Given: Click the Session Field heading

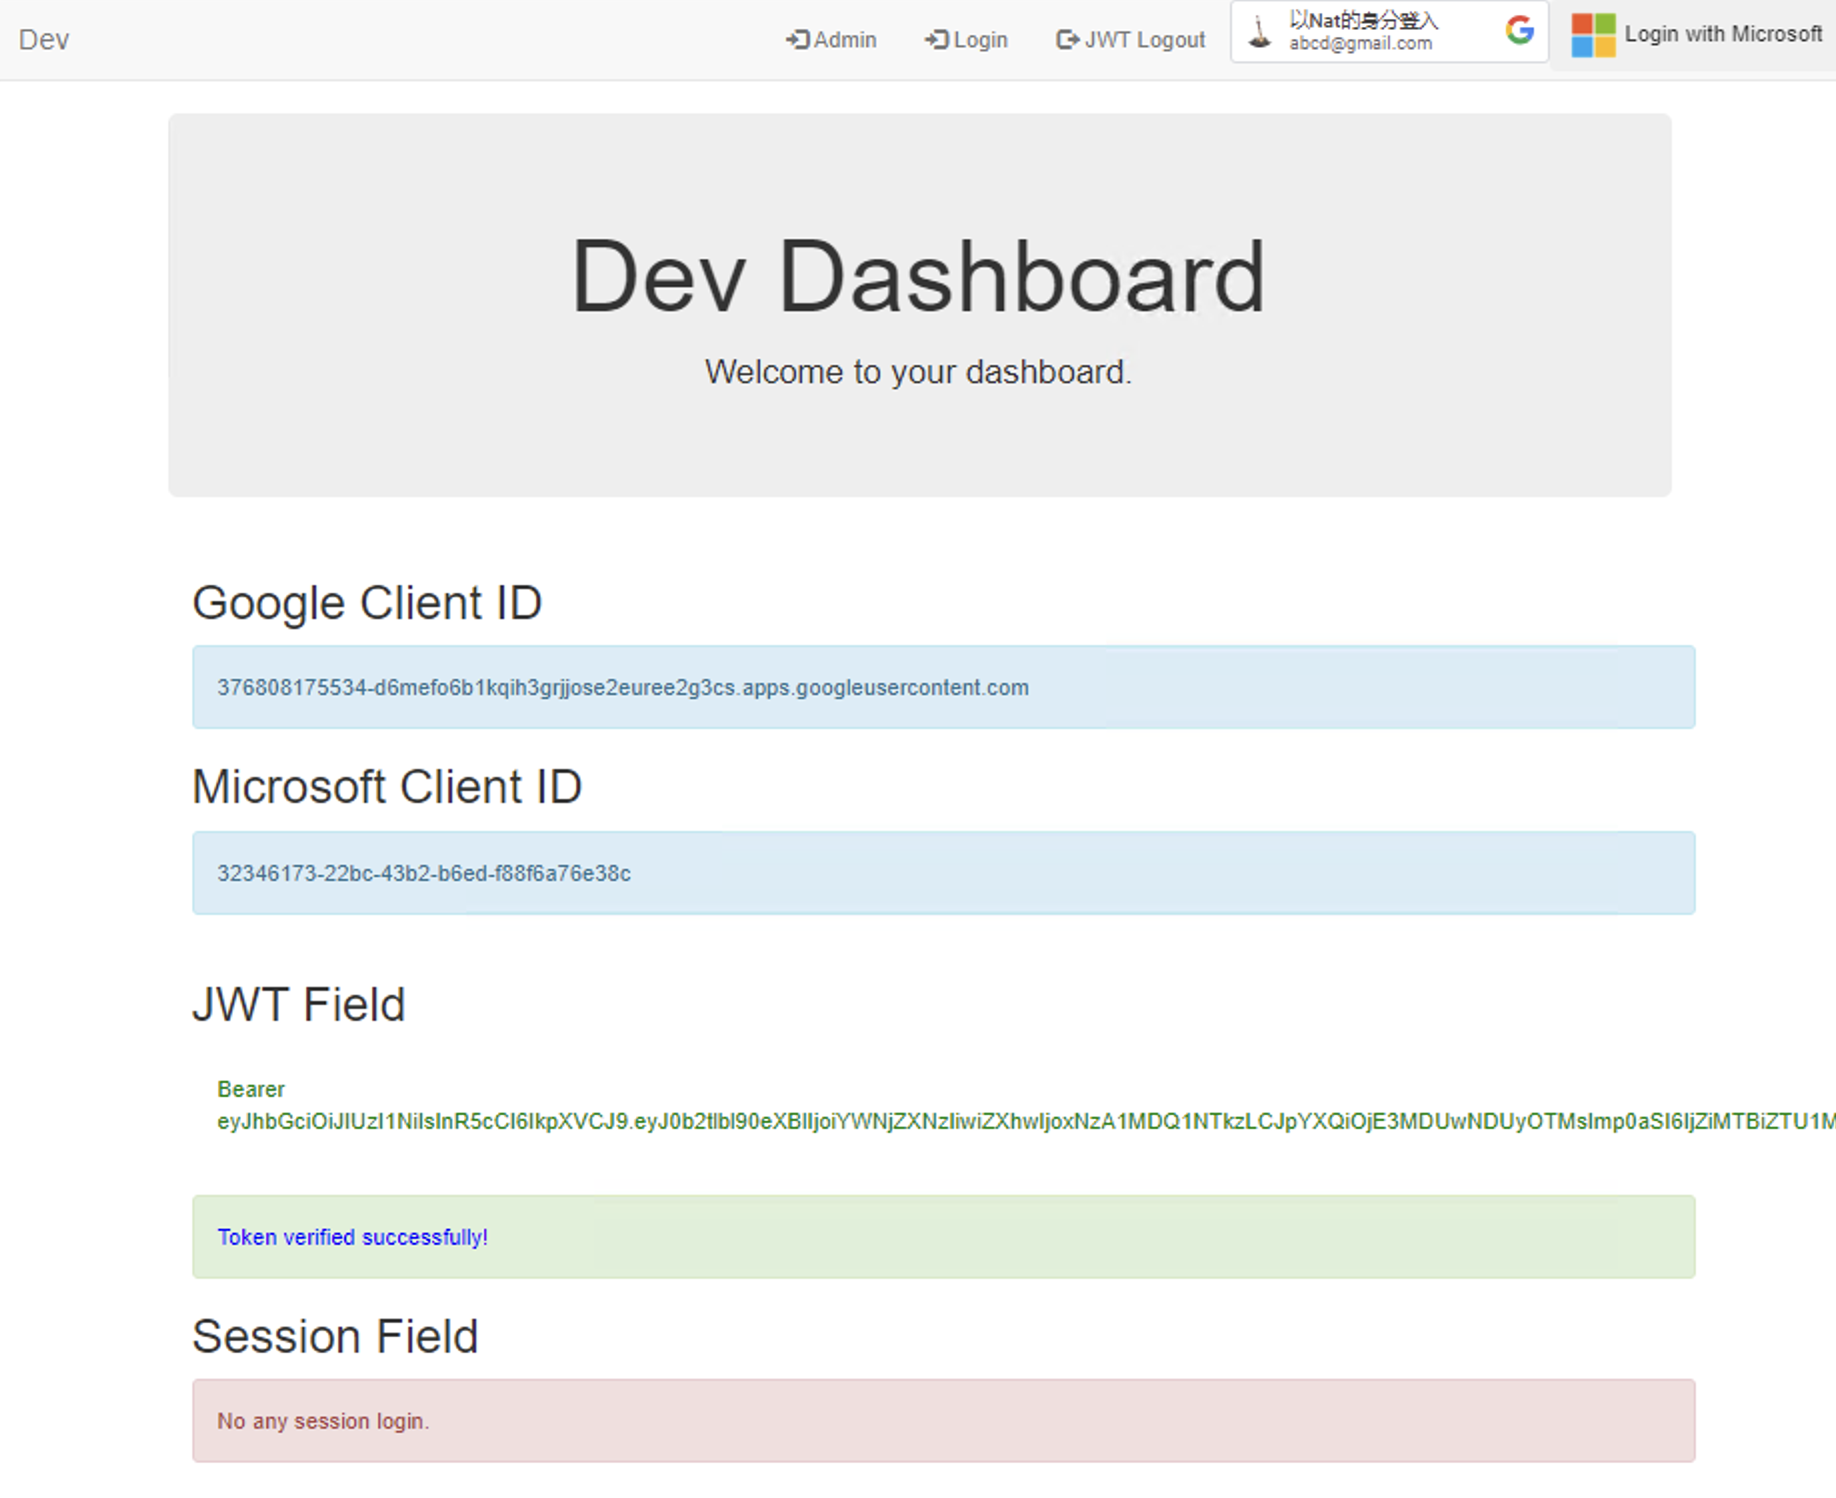Looking at the screenshot, I should (x=335, y=1336).
